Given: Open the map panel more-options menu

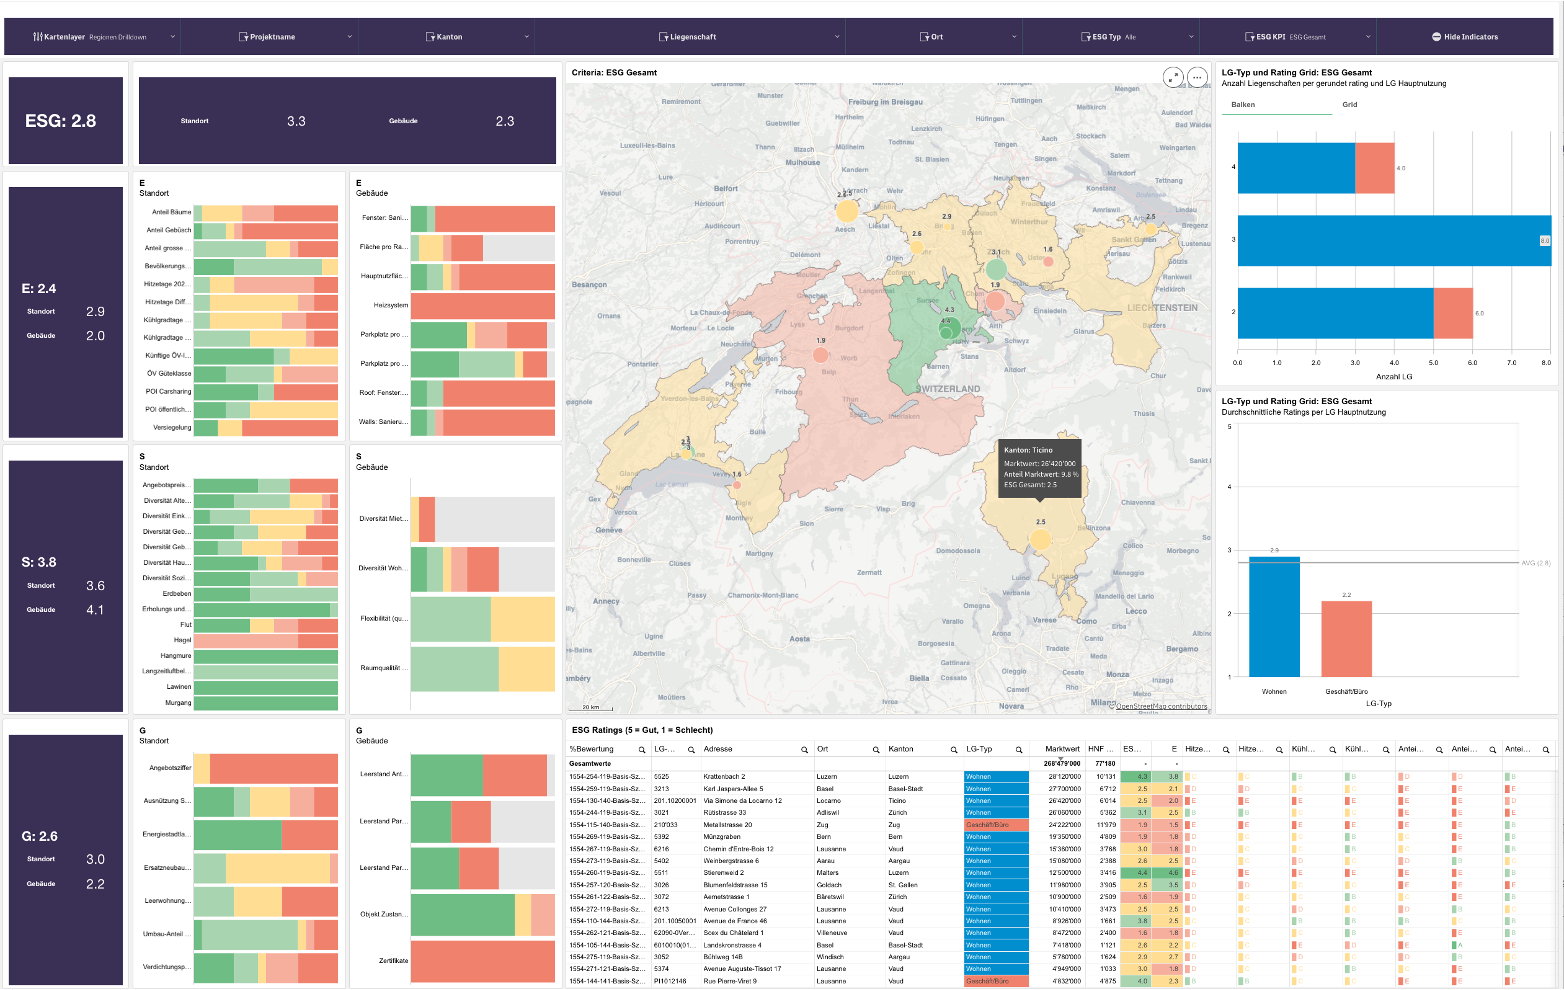Looking at the screenshot, I should (1196, 77).
